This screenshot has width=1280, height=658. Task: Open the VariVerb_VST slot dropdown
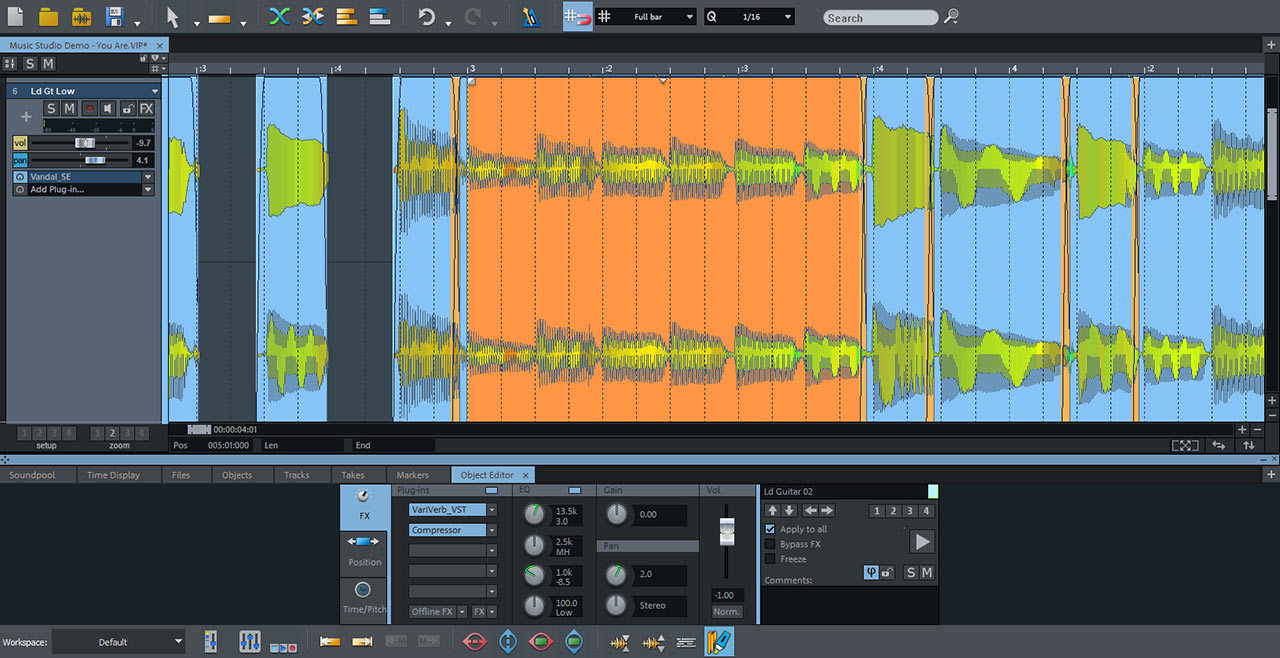[492, 510]
